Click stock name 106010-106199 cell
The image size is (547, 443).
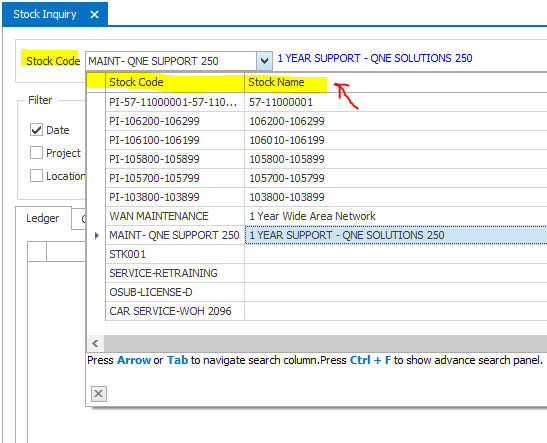[x=396, y=140]
